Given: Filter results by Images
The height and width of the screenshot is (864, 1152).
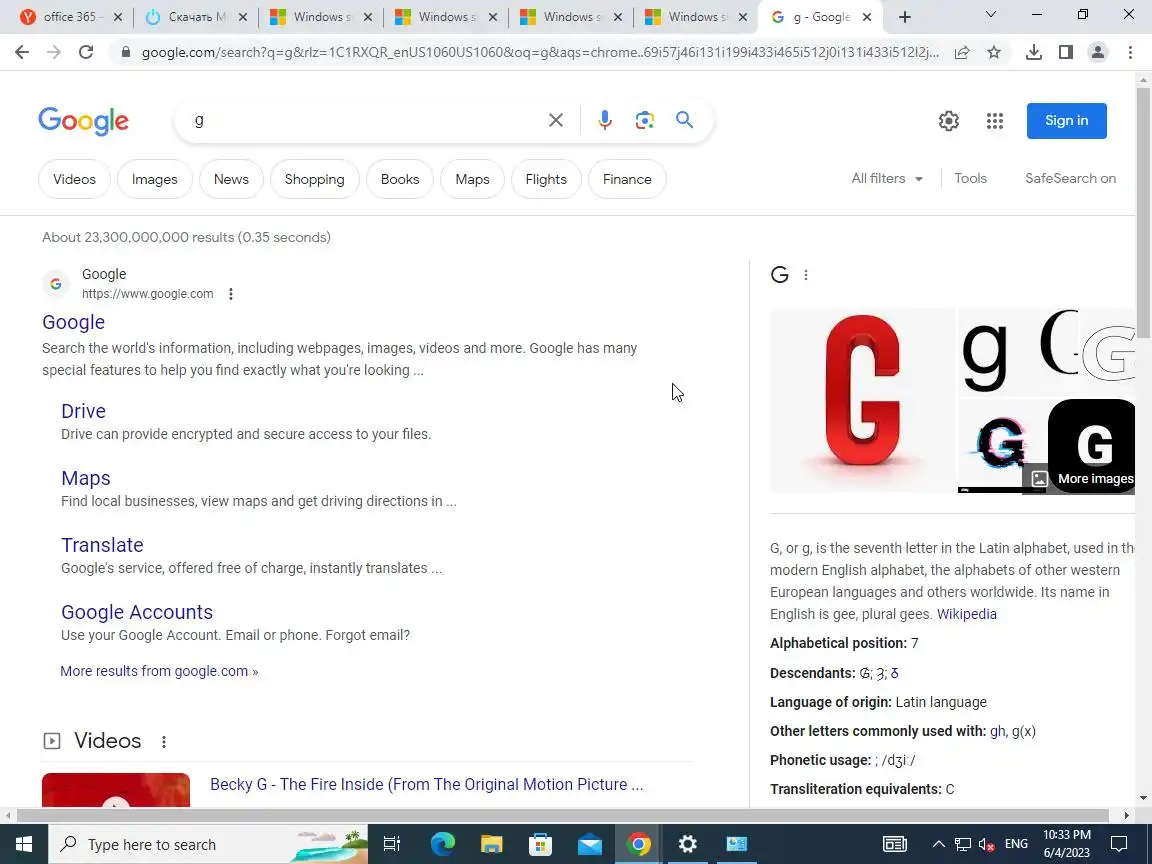Looking at the screenshot, I should [154, 179].
